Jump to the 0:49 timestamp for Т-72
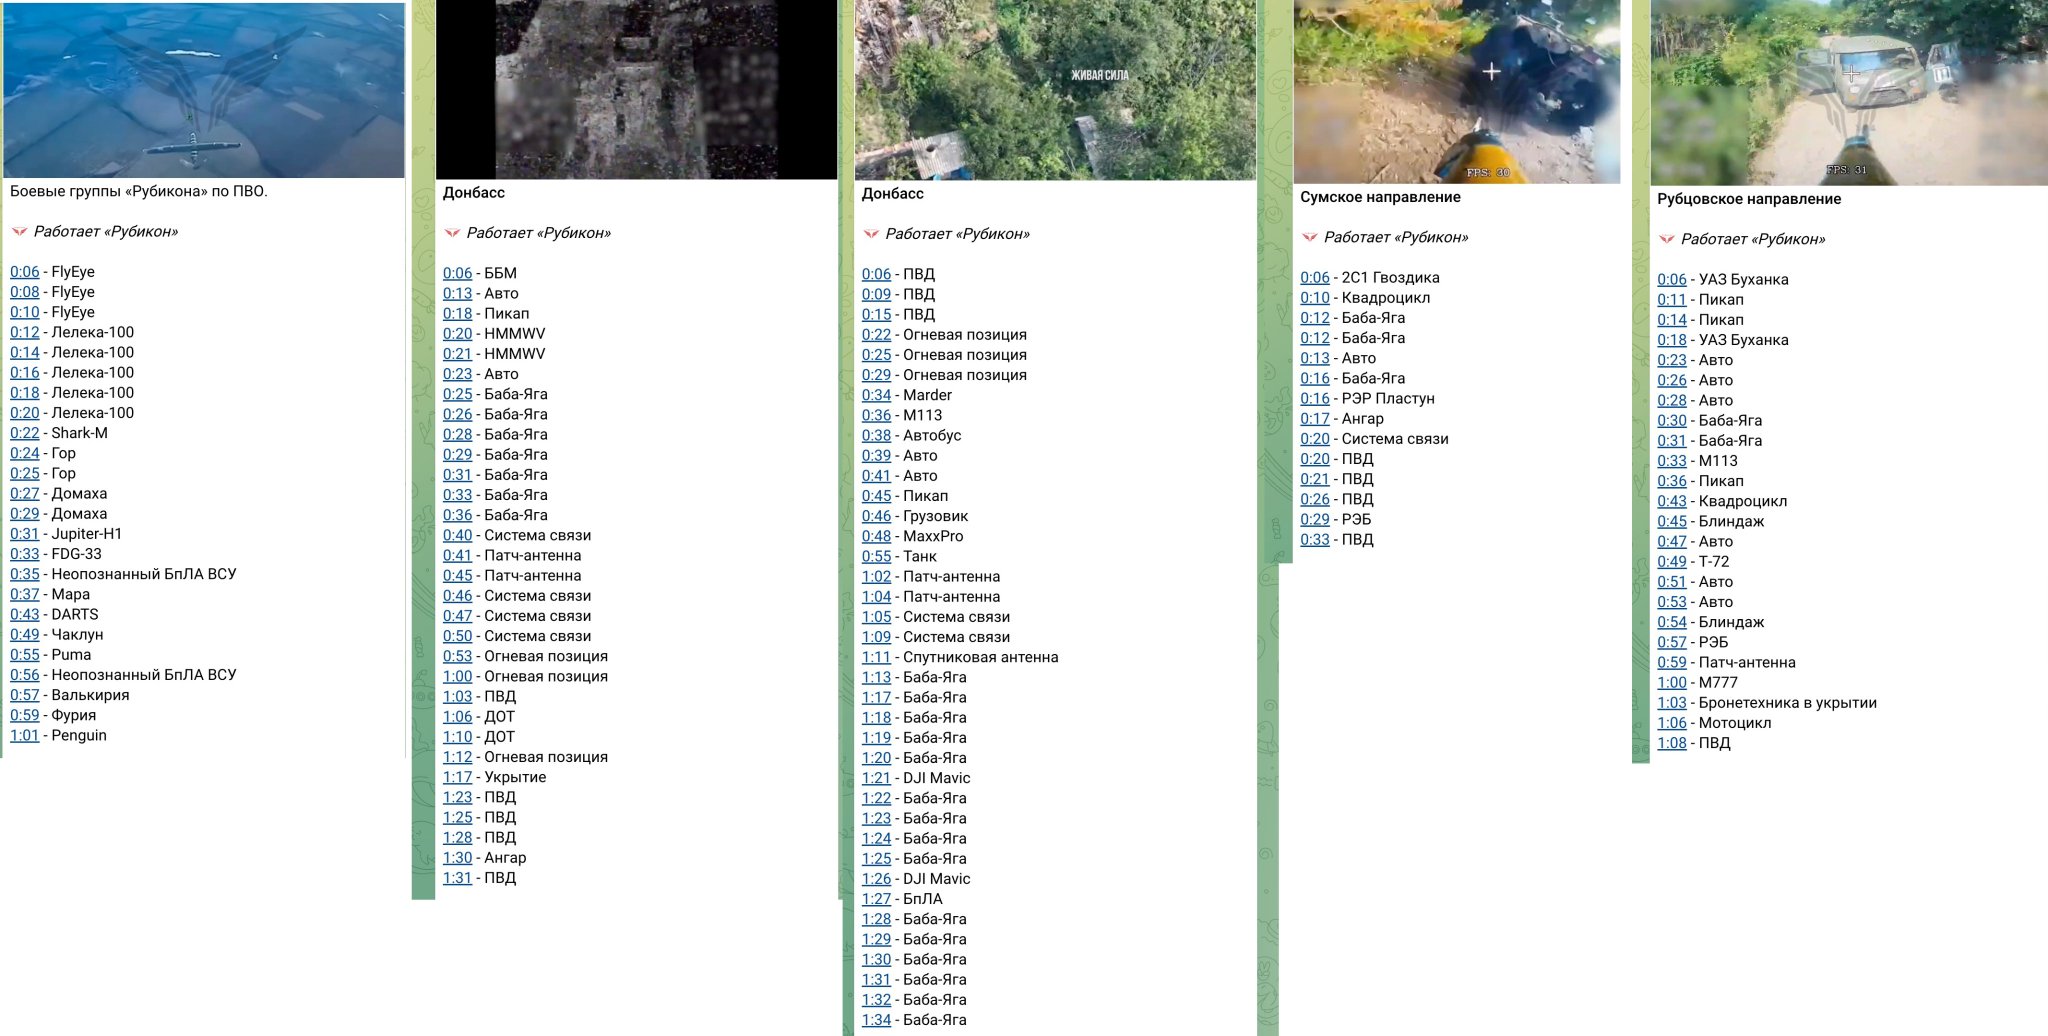The image size is (2048, 1036). [1672, 562]
